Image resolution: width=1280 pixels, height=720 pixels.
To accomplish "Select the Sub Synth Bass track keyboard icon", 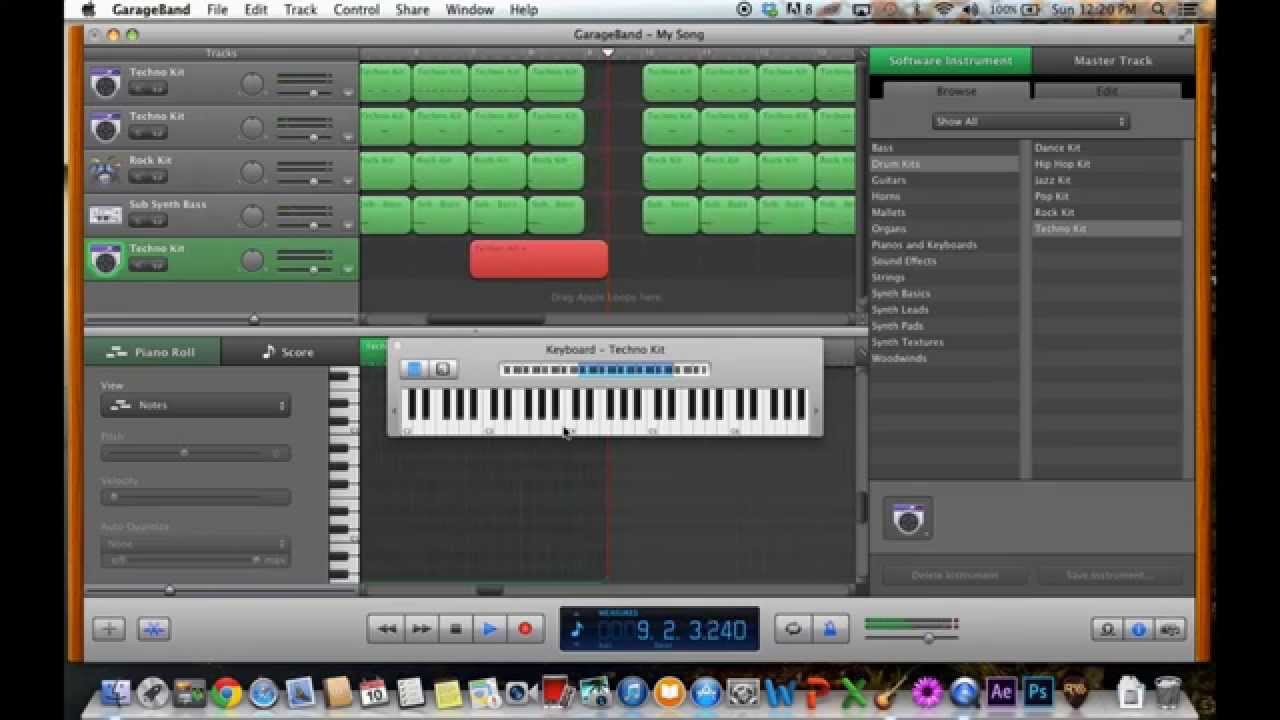I will pos(105,215).
